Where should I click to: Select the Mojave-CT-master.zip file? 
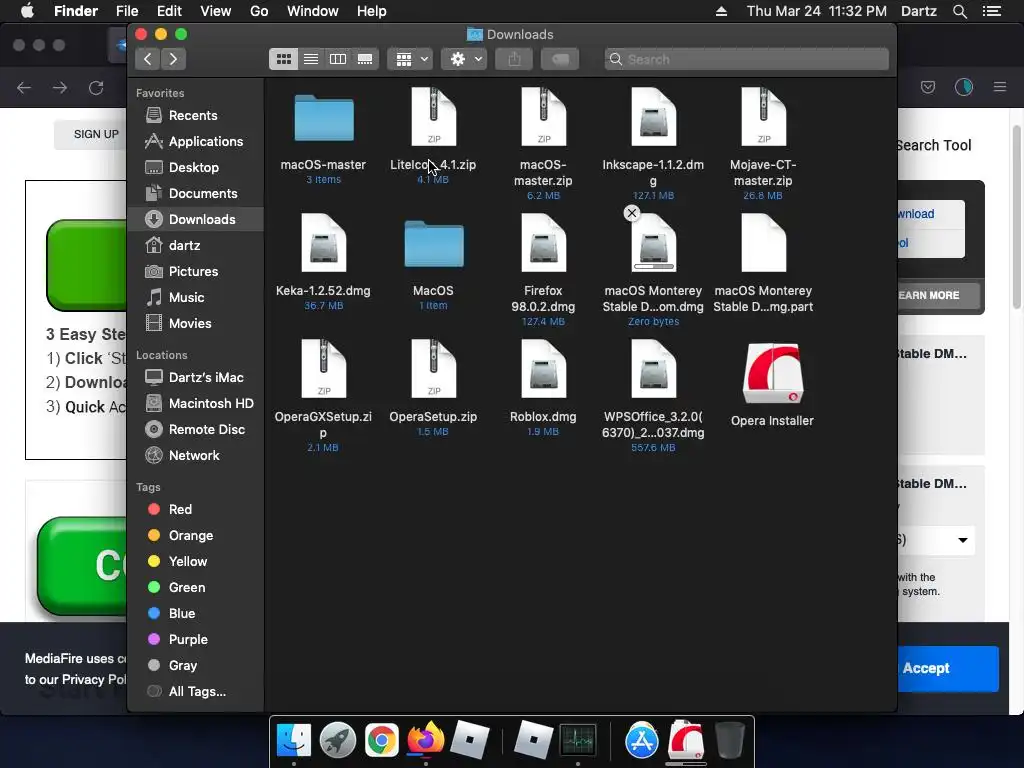(x=763, y=118)
